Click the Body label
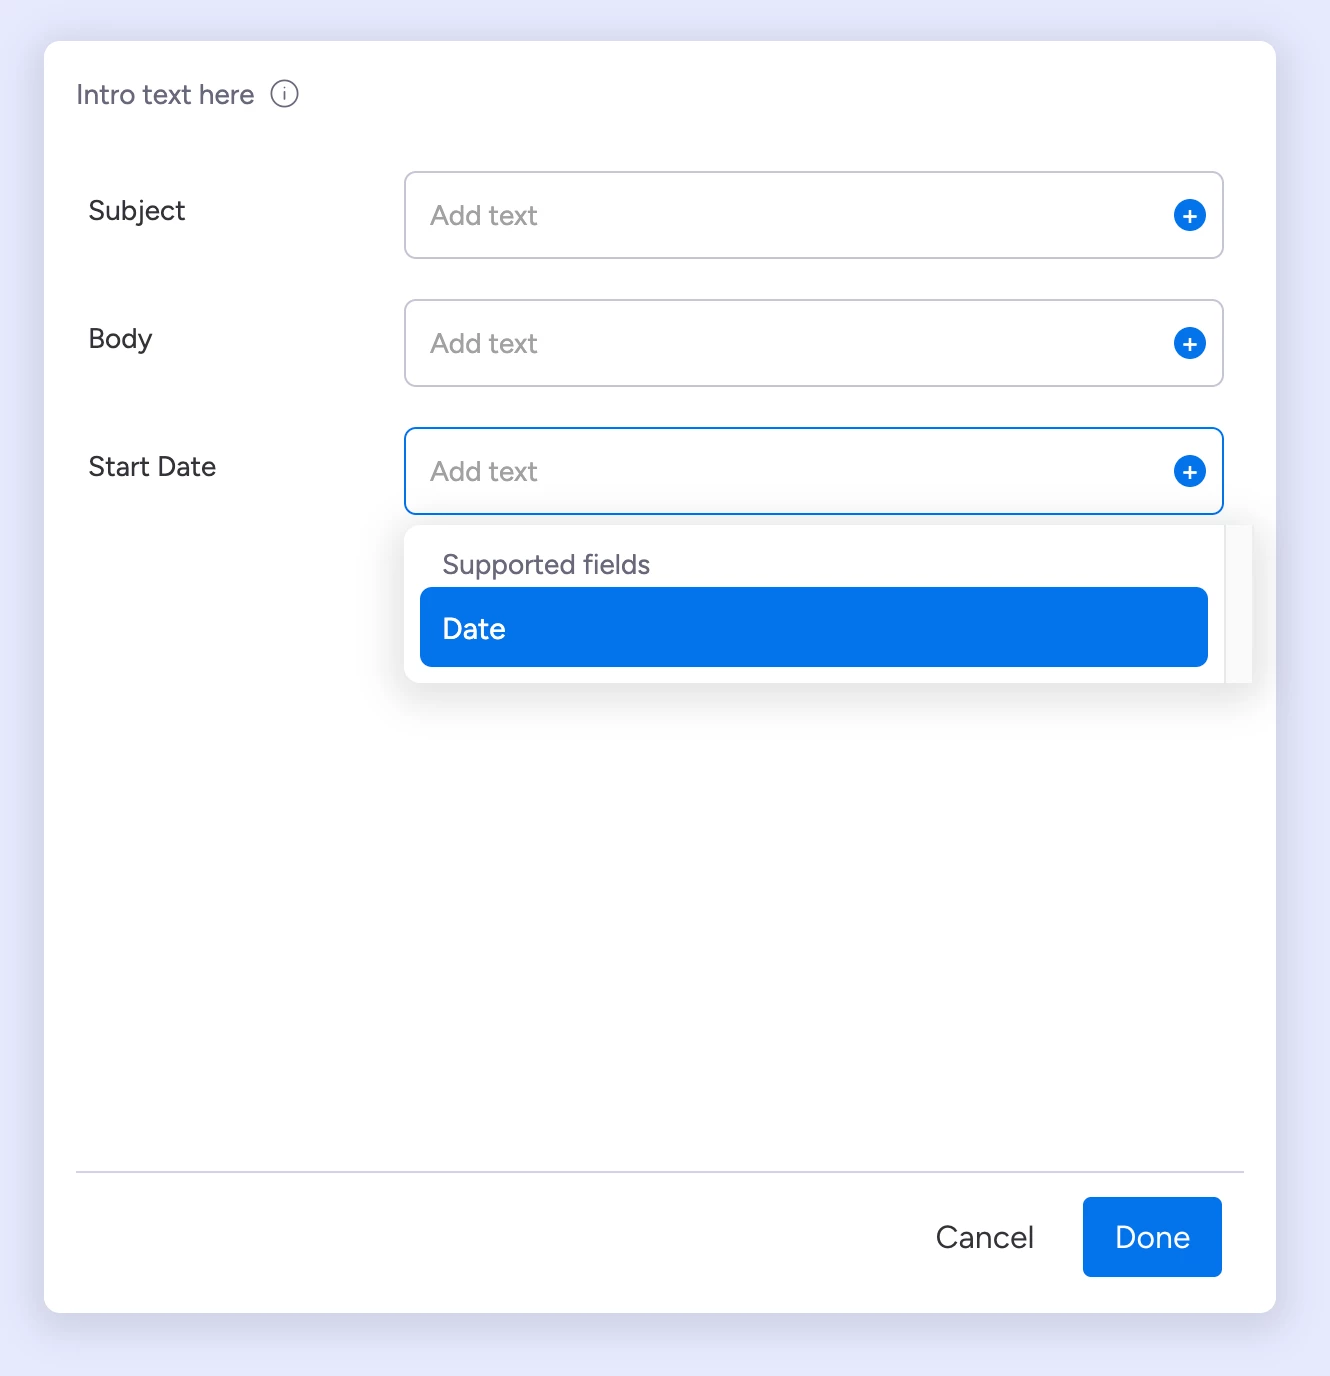The image size is (1330, 1376). [x=120, y=339]
